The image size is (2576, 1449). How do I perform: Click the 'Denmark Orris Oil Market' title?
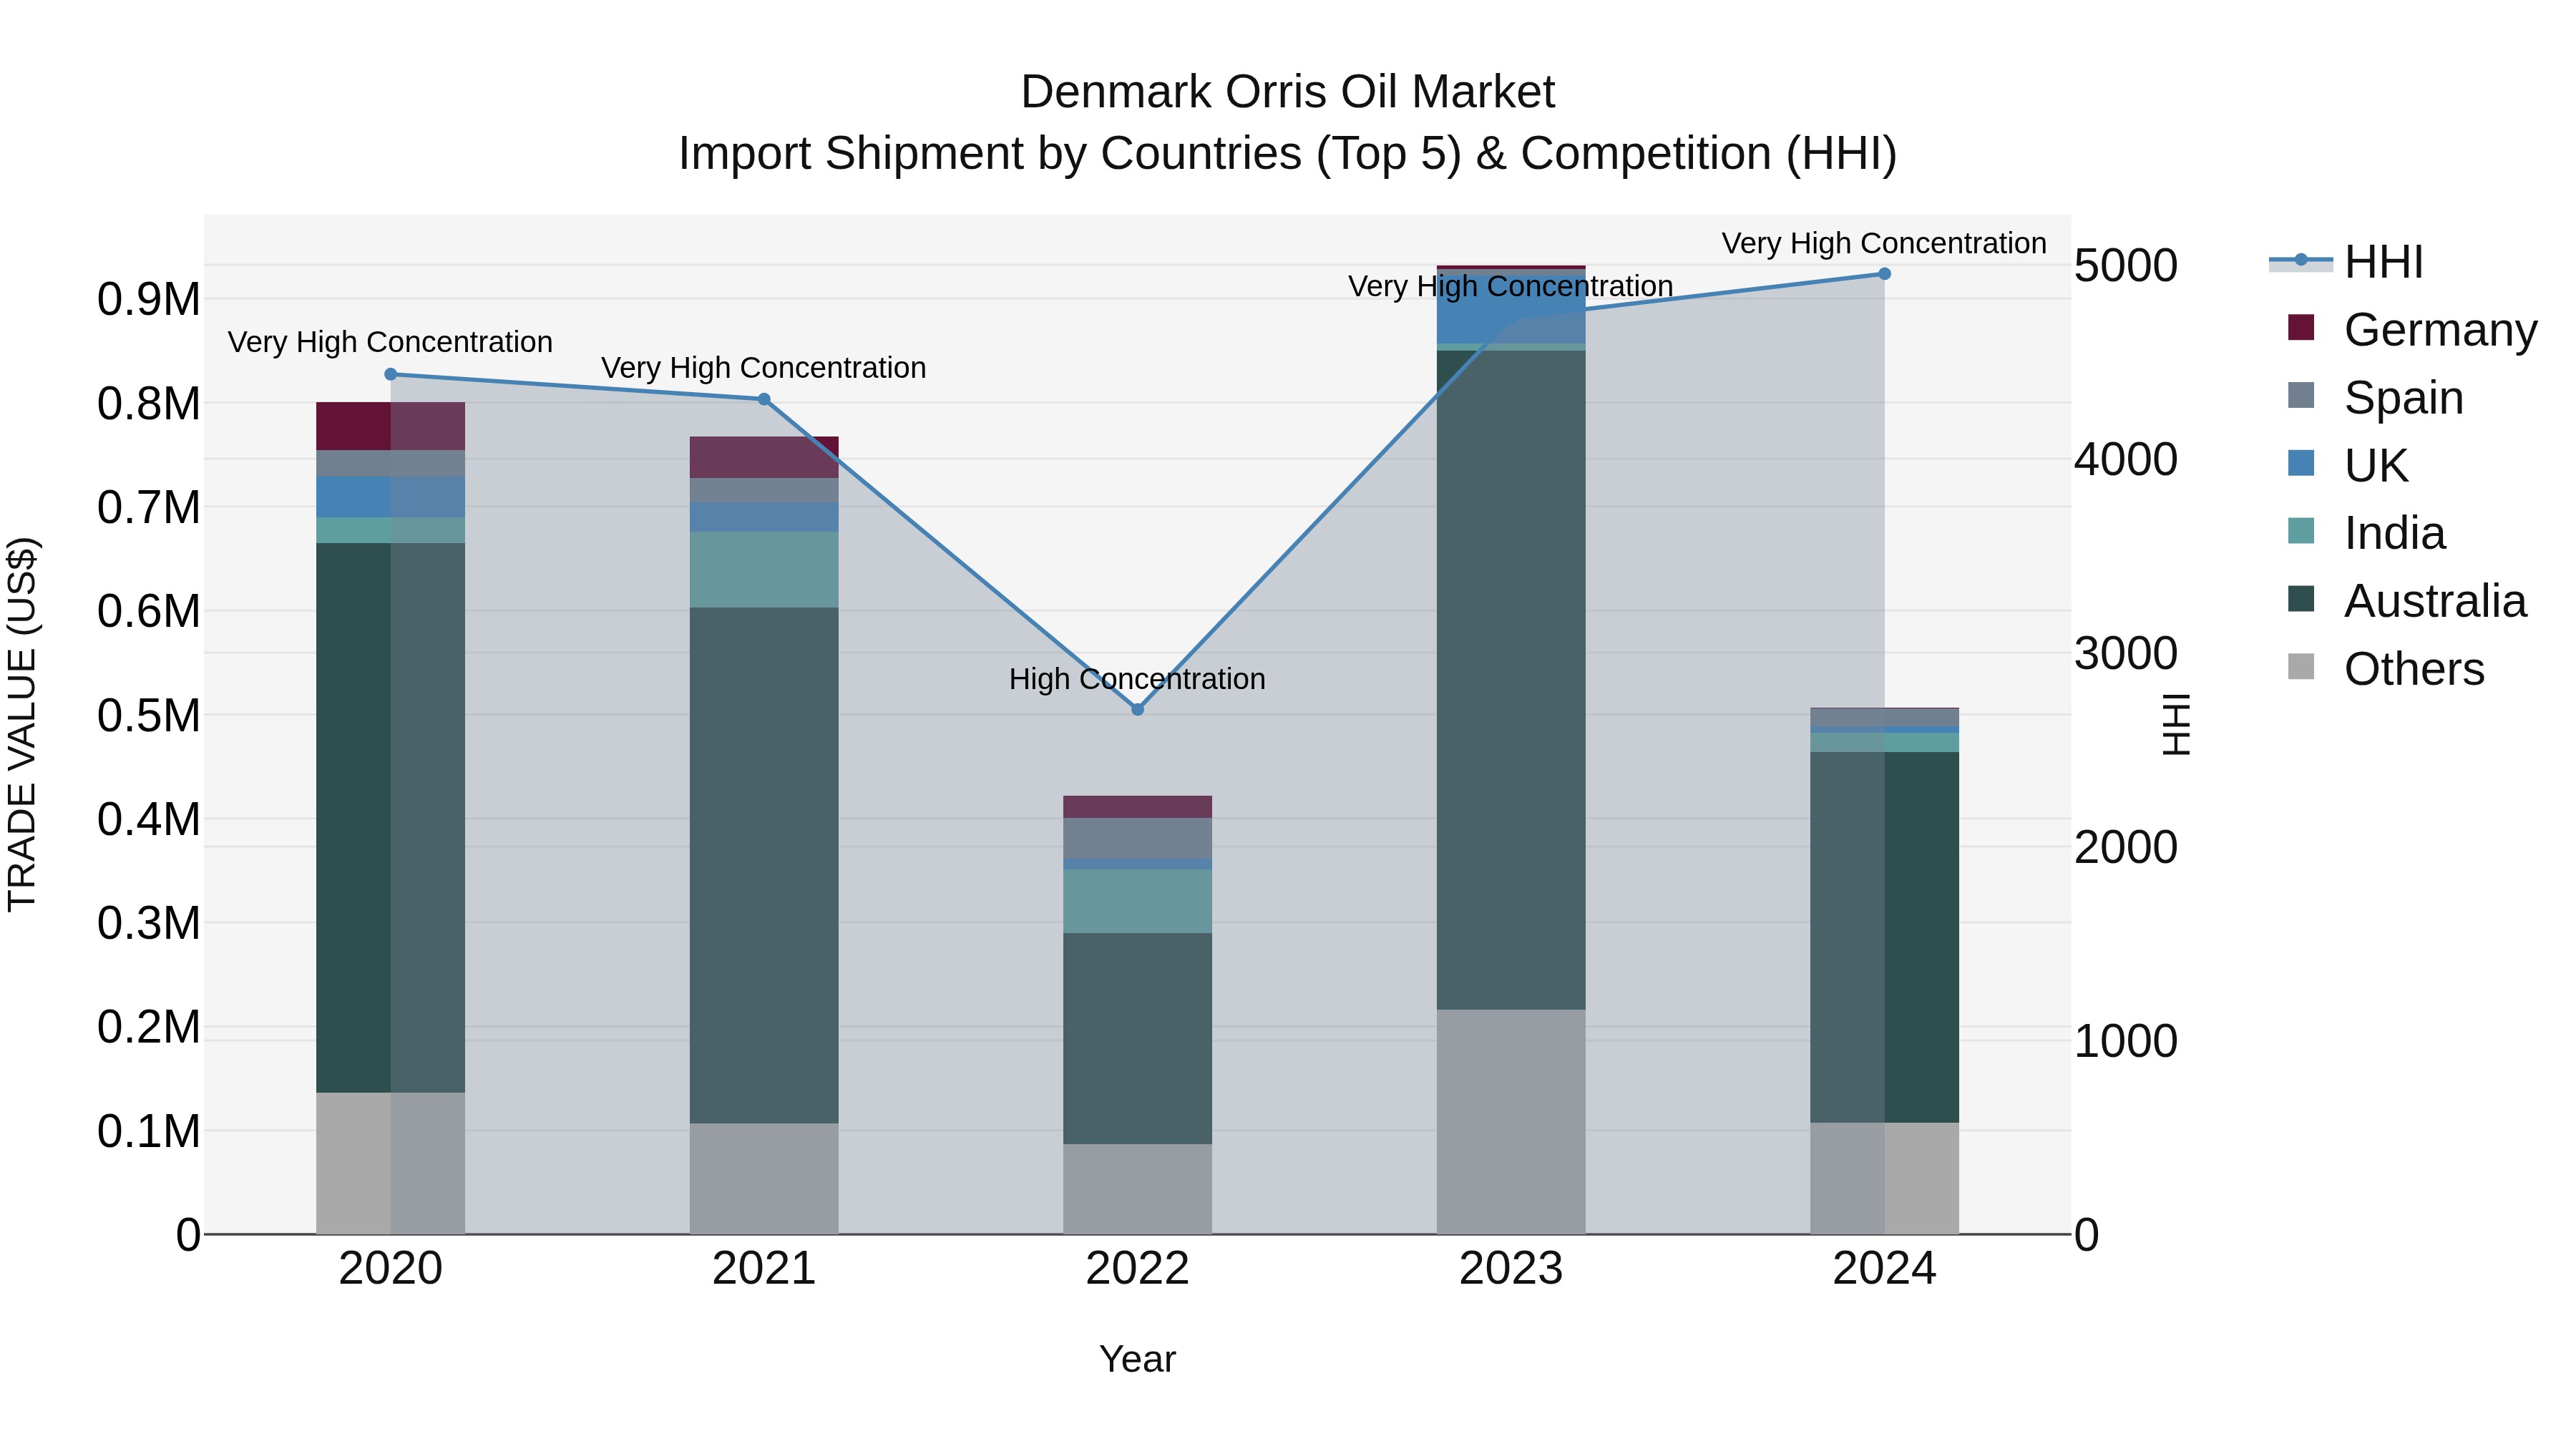(1287, 92)
